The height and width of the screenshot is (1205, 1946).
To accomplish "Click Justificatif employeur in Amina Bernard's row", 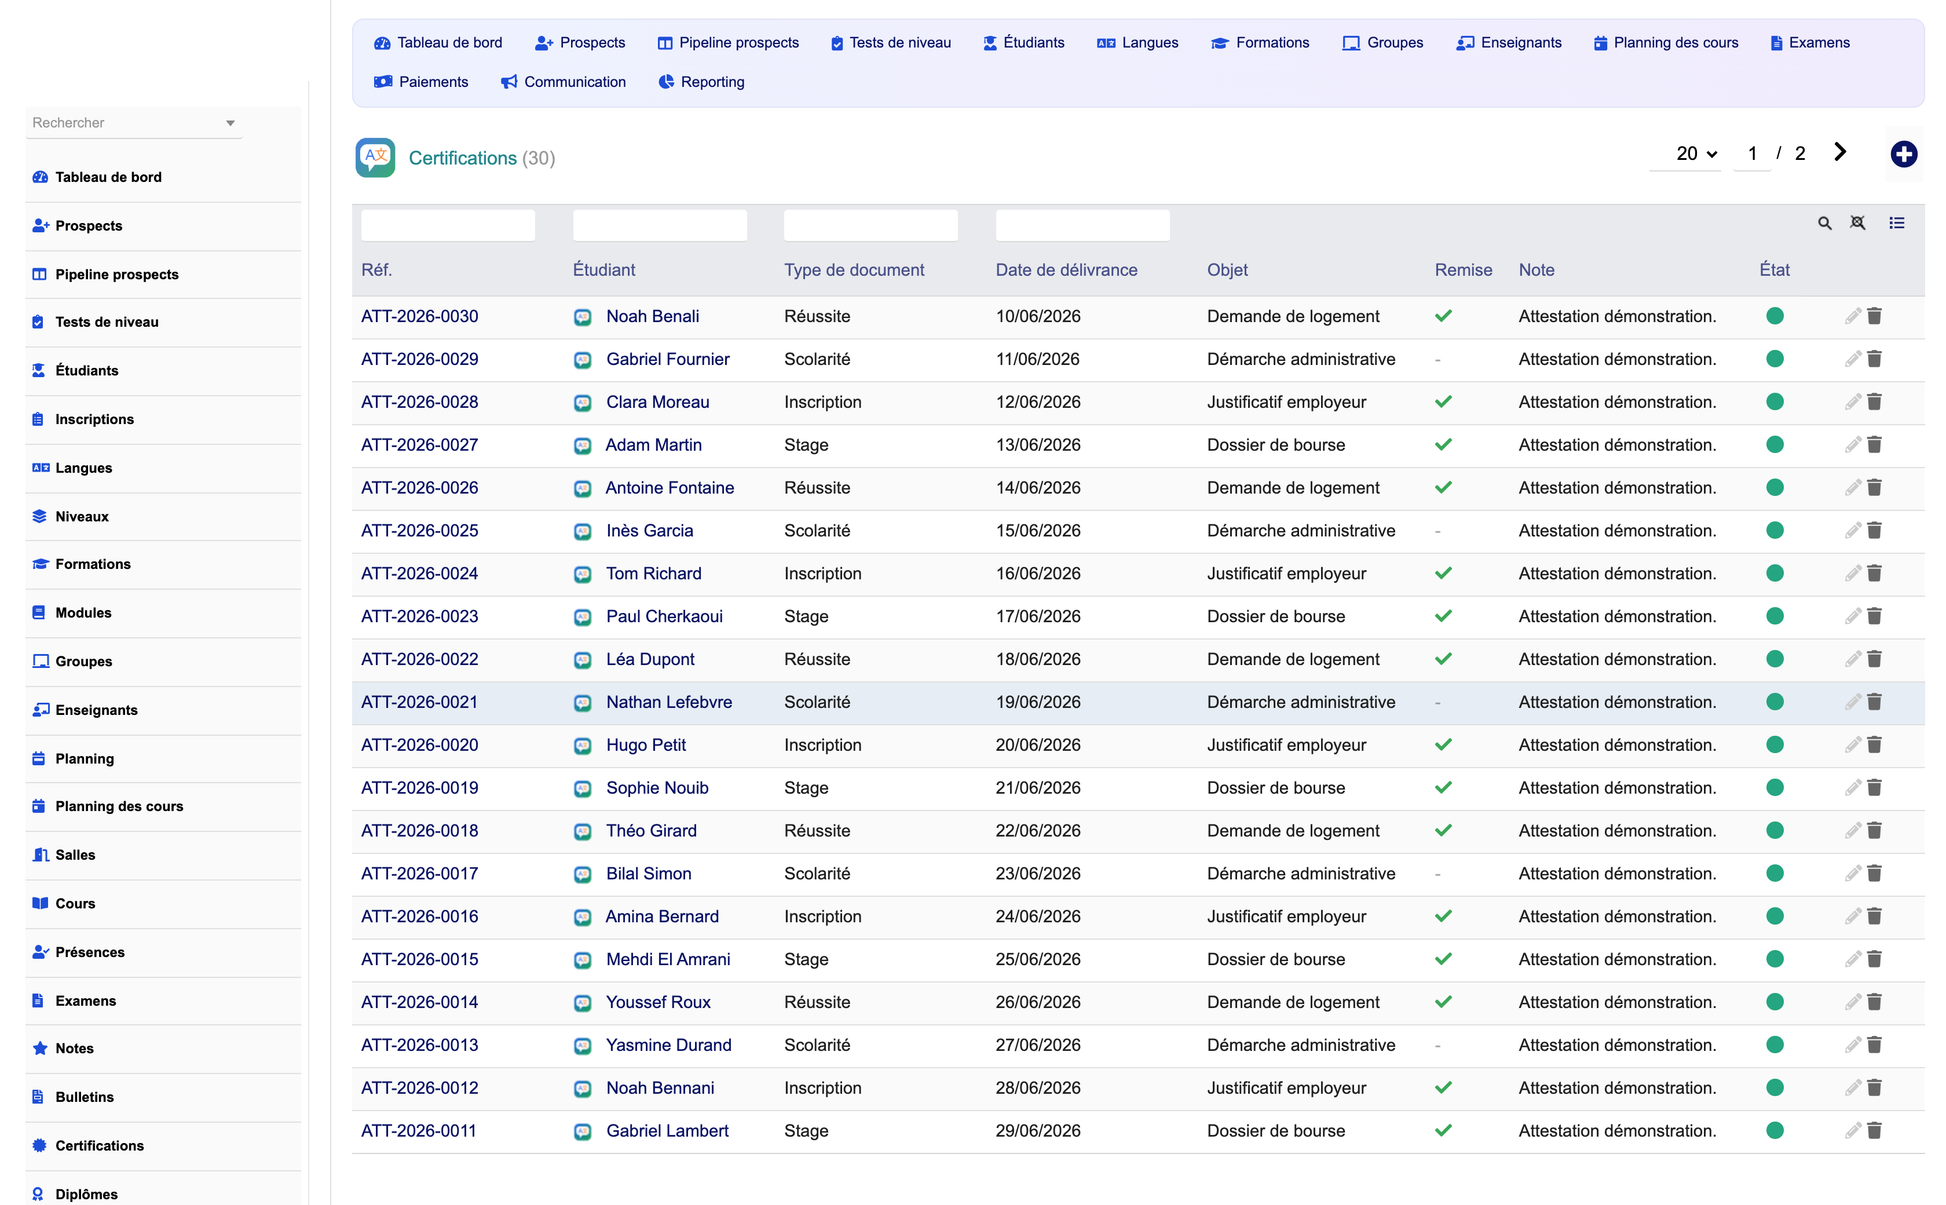I will click(x=1286, y=917).
